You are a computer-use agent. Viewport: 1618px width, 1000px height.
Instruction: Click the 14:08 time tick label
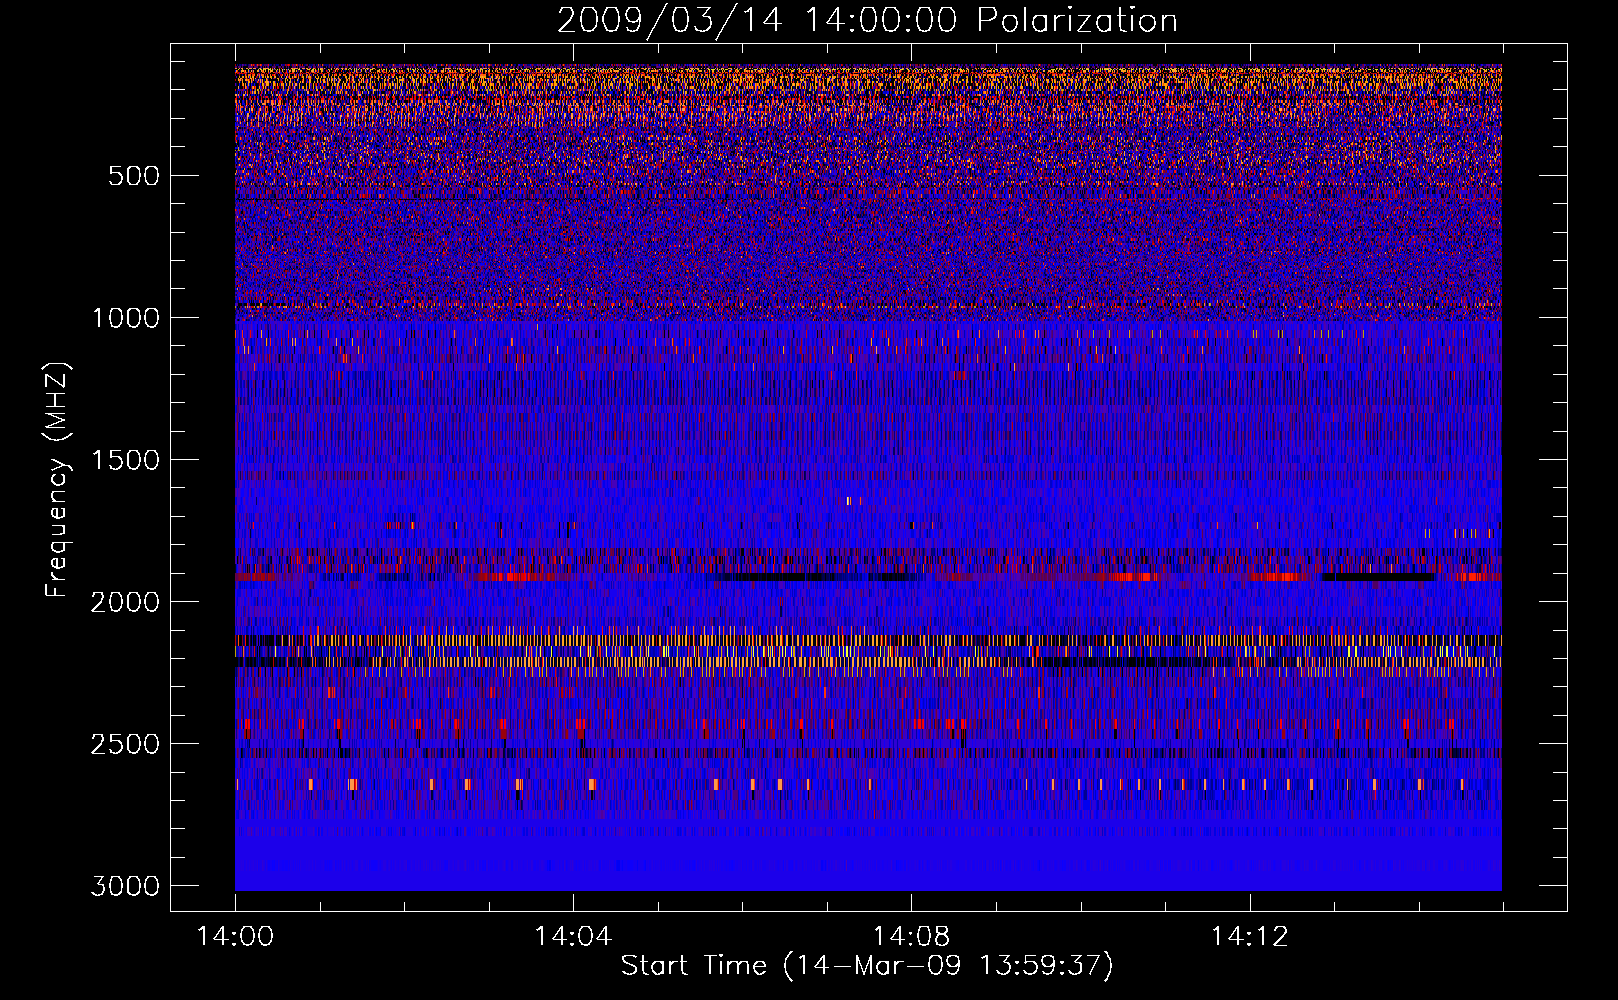coord(911,937)
